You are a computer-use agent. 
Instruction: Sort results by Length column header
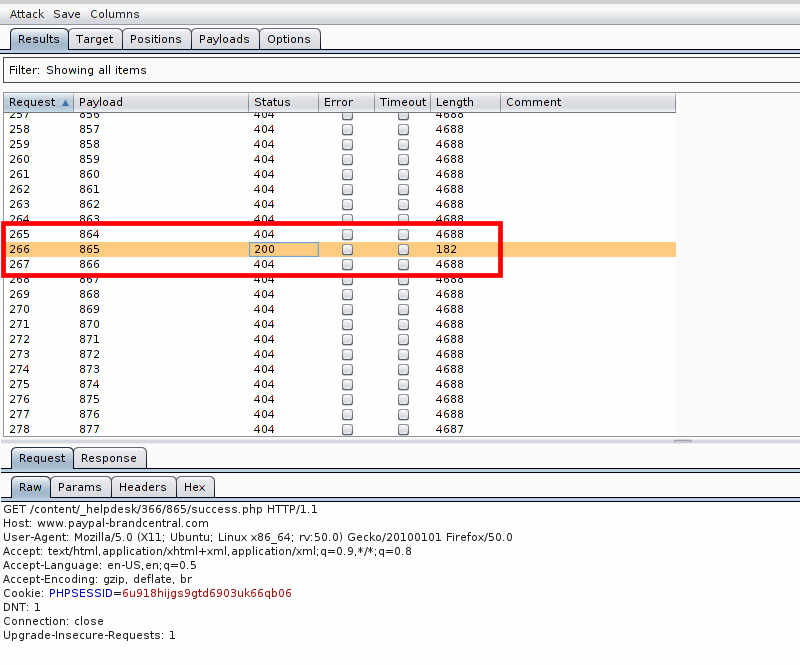465,102
